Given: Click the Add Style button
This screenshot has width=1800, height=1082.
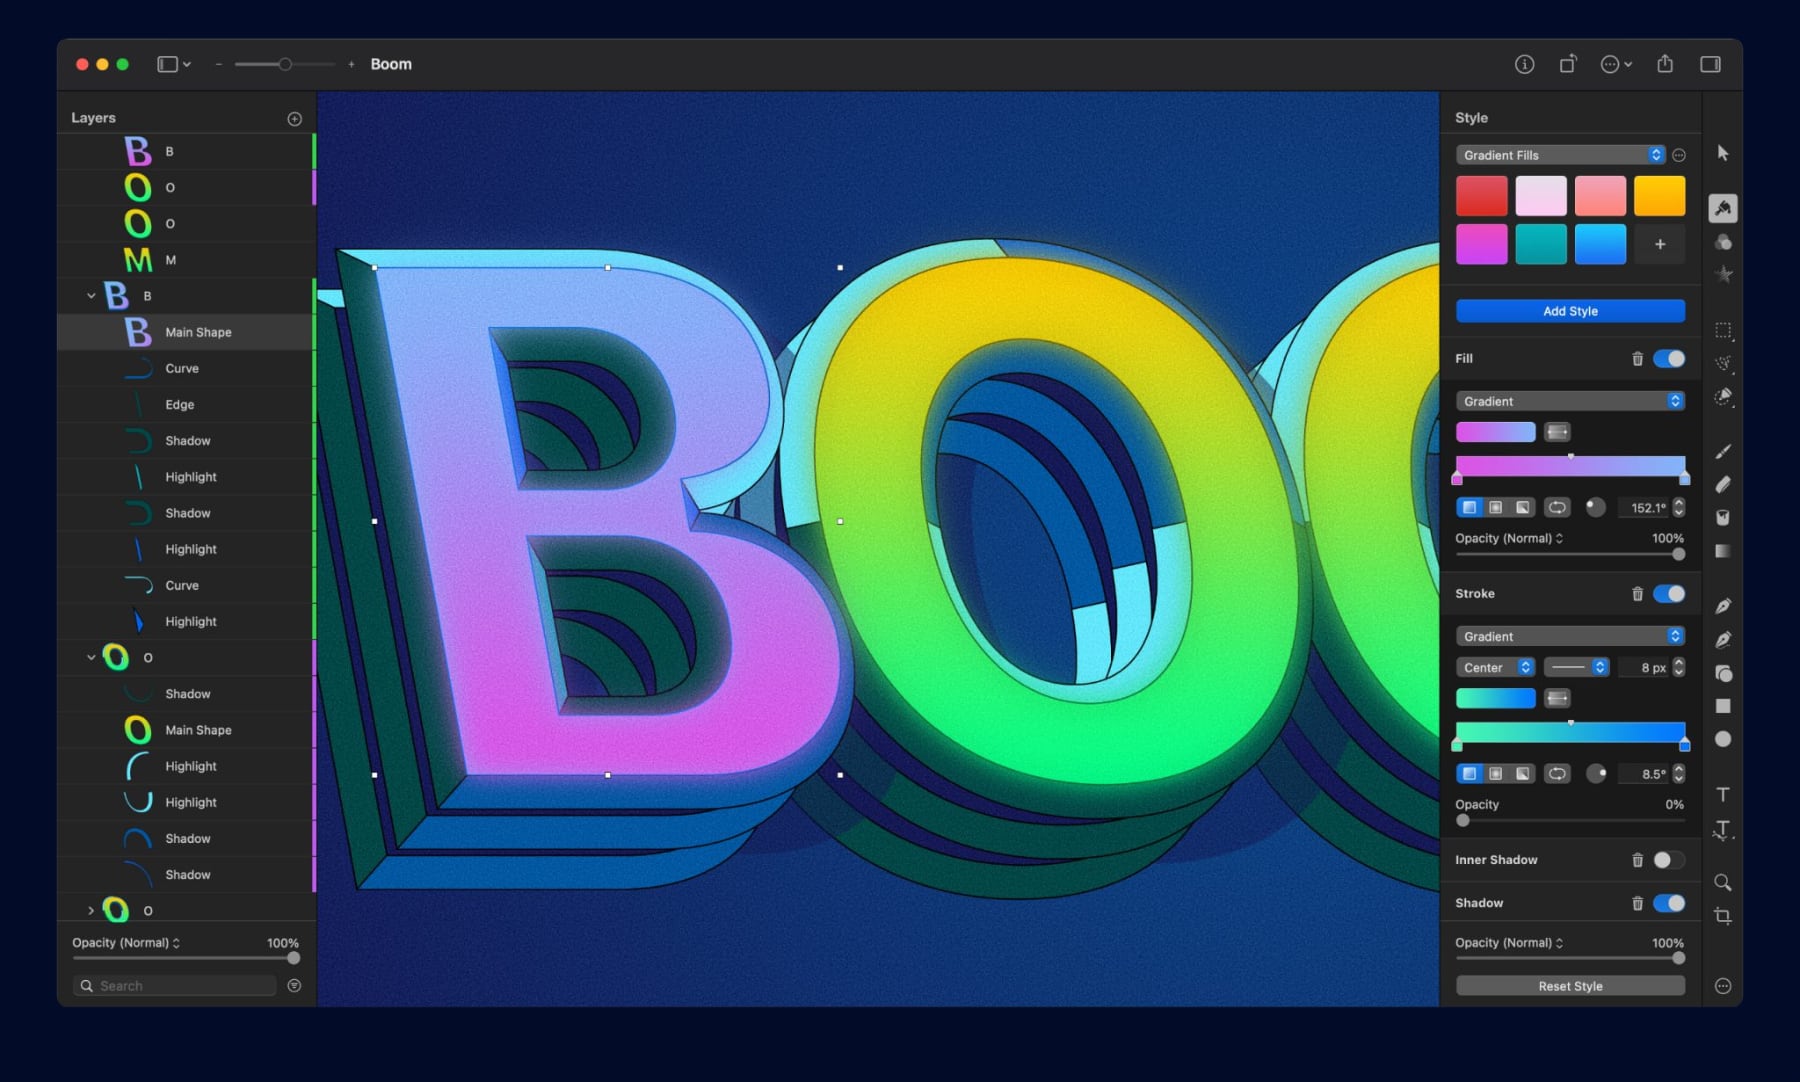Looking at the screenshot, I should coord(1570,311).
